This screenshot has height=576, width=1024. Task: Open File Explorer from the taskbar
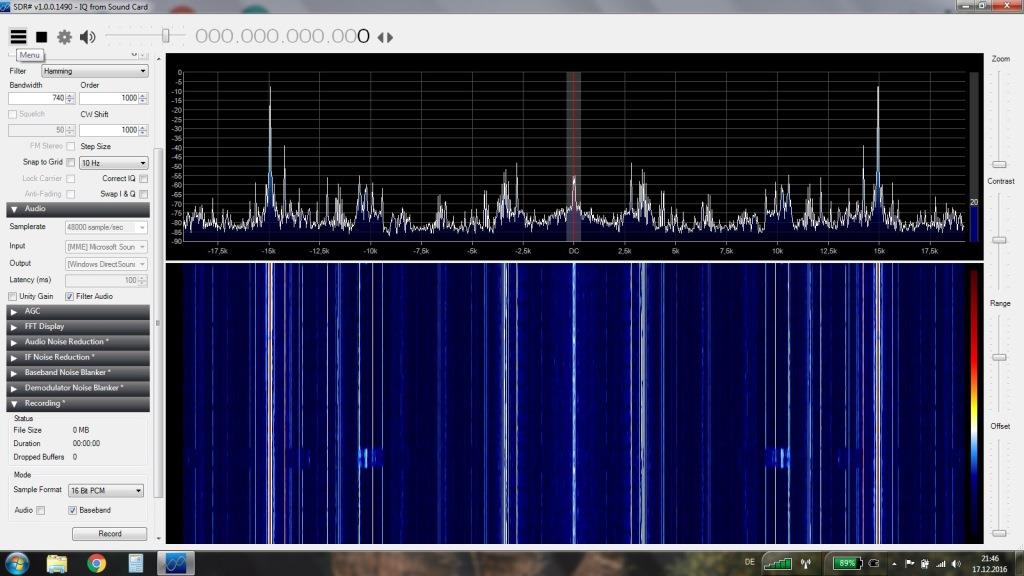click(57, 563)
